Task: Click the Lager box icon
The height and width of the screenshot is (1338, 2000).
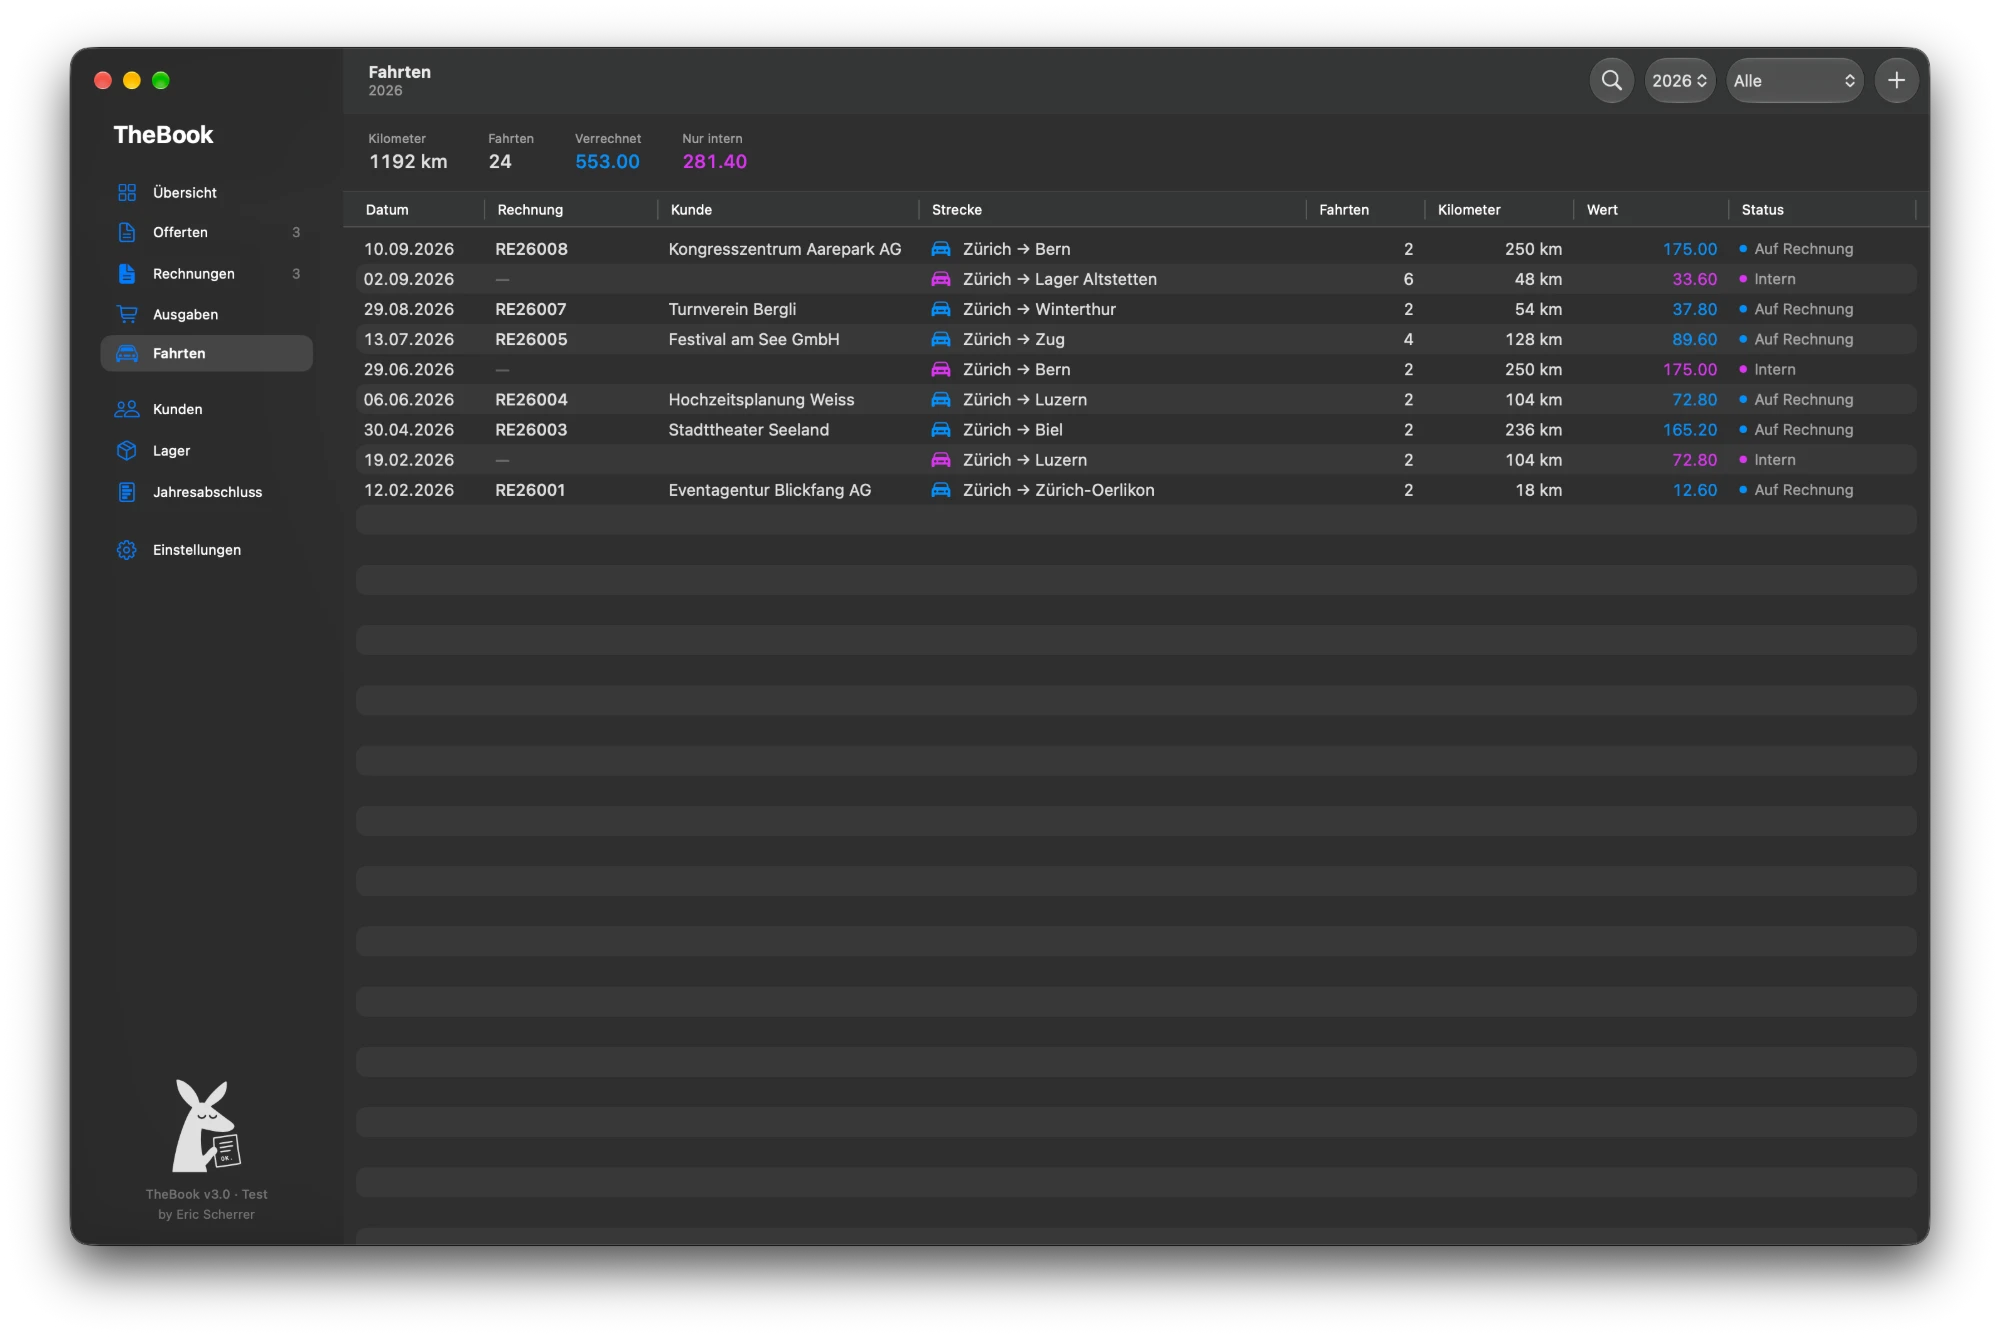Action: coord(127,450)
